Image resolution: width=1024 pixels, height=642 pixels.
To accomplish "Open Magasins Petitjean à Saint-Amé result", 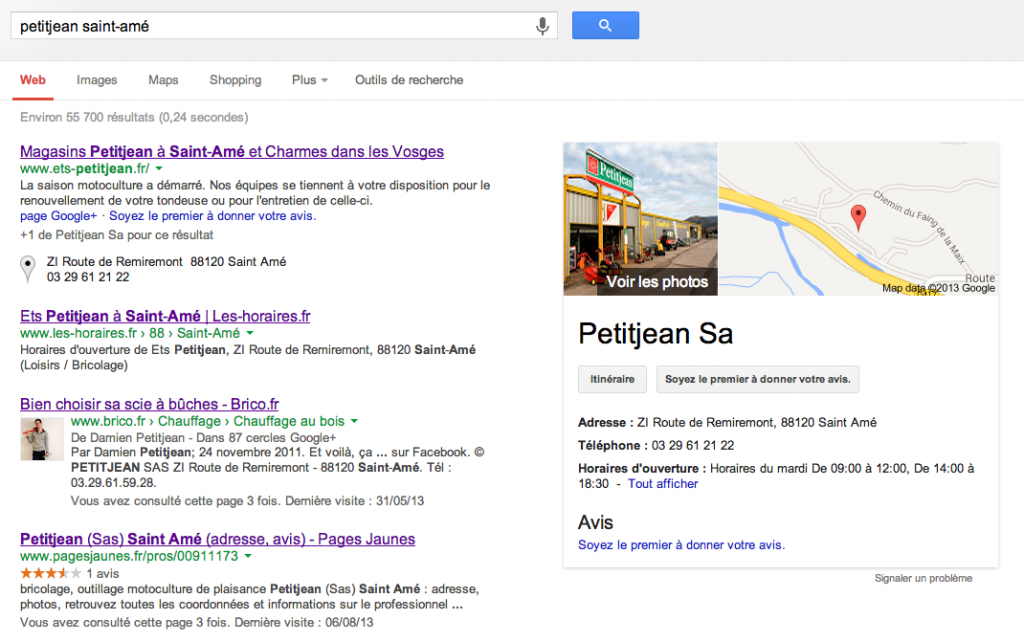I will (232, 152).
